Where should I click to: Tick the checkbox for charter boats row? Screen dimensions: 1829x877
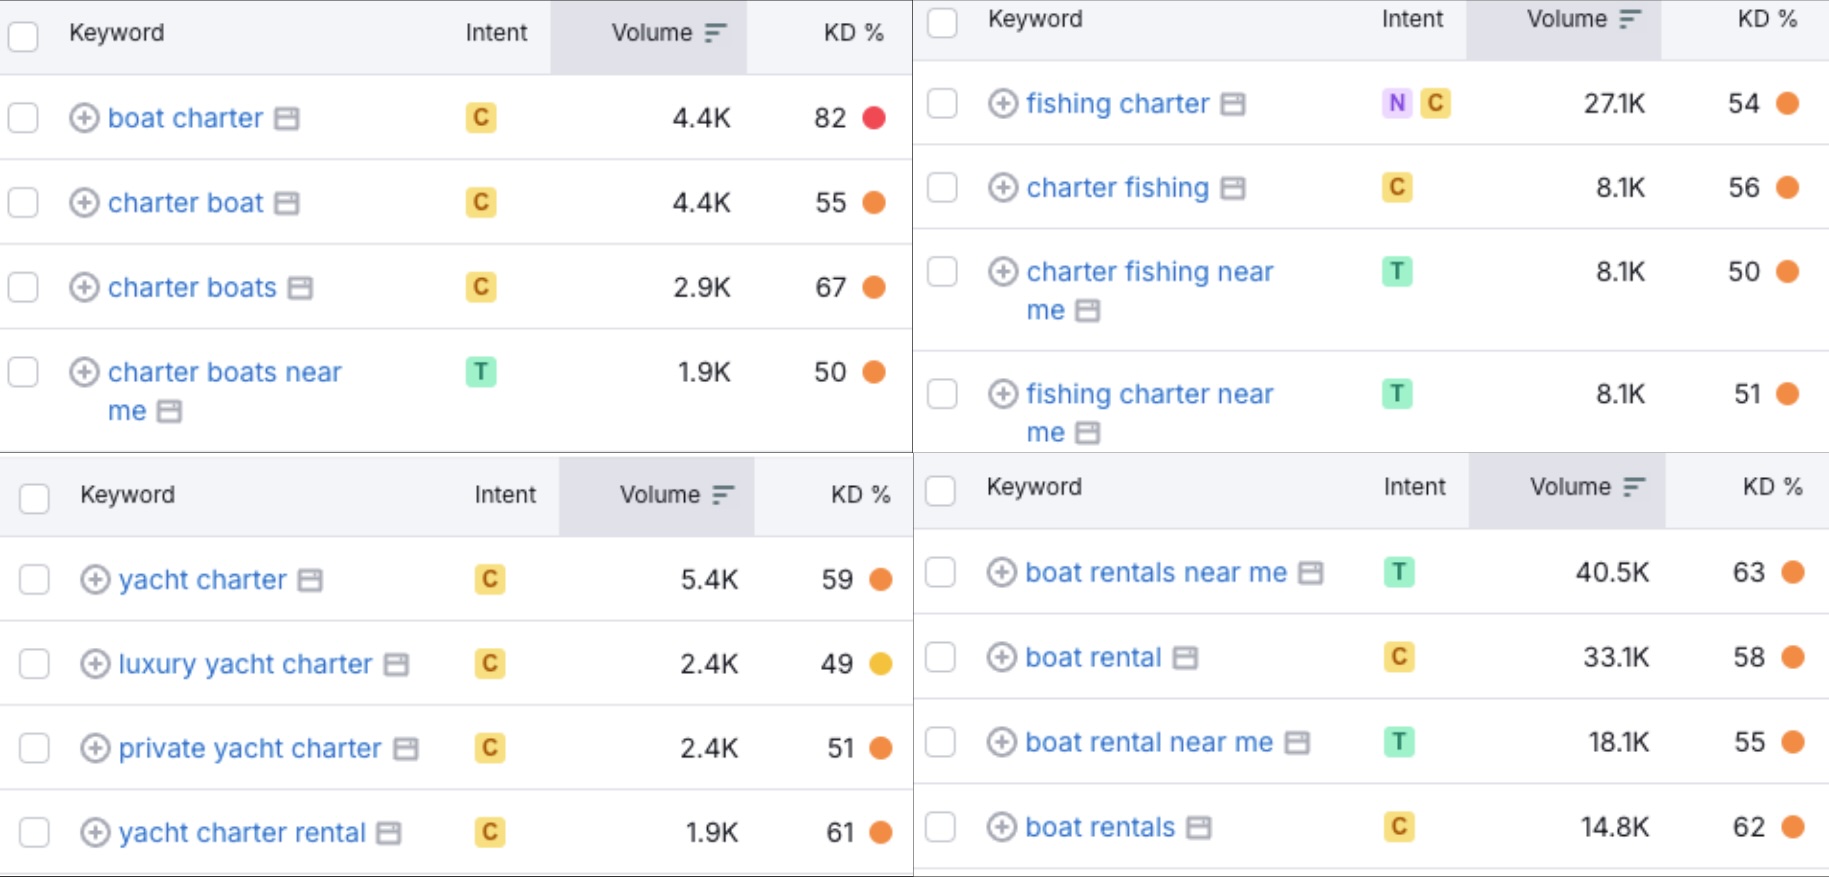(x=23, y=287)
